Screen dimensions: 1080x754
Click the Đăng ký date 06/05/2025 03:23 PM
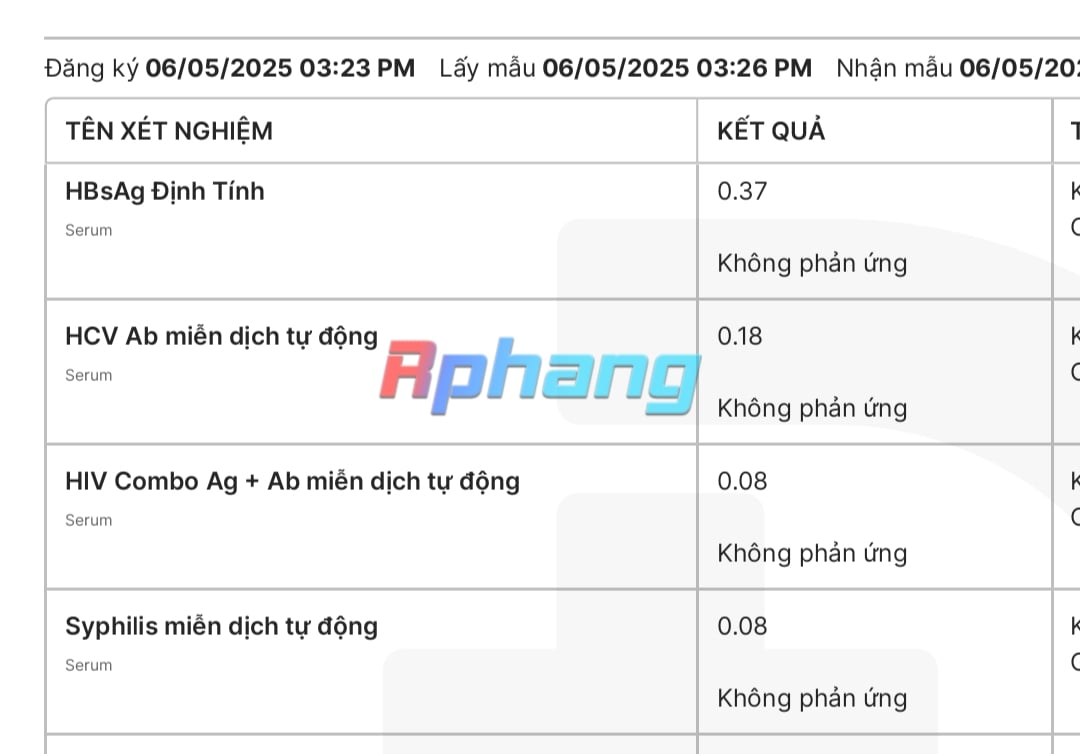click(280, 68)
